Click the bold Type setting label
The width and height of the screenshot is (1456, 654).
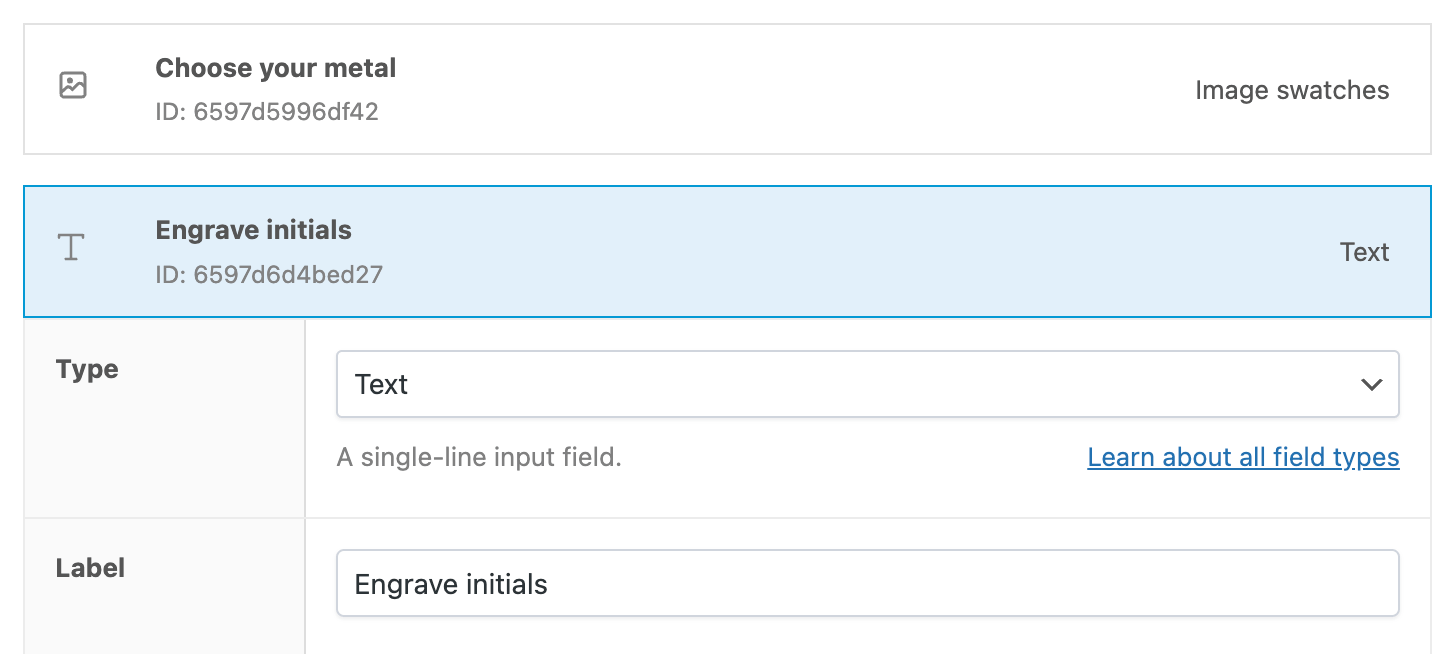87,369
